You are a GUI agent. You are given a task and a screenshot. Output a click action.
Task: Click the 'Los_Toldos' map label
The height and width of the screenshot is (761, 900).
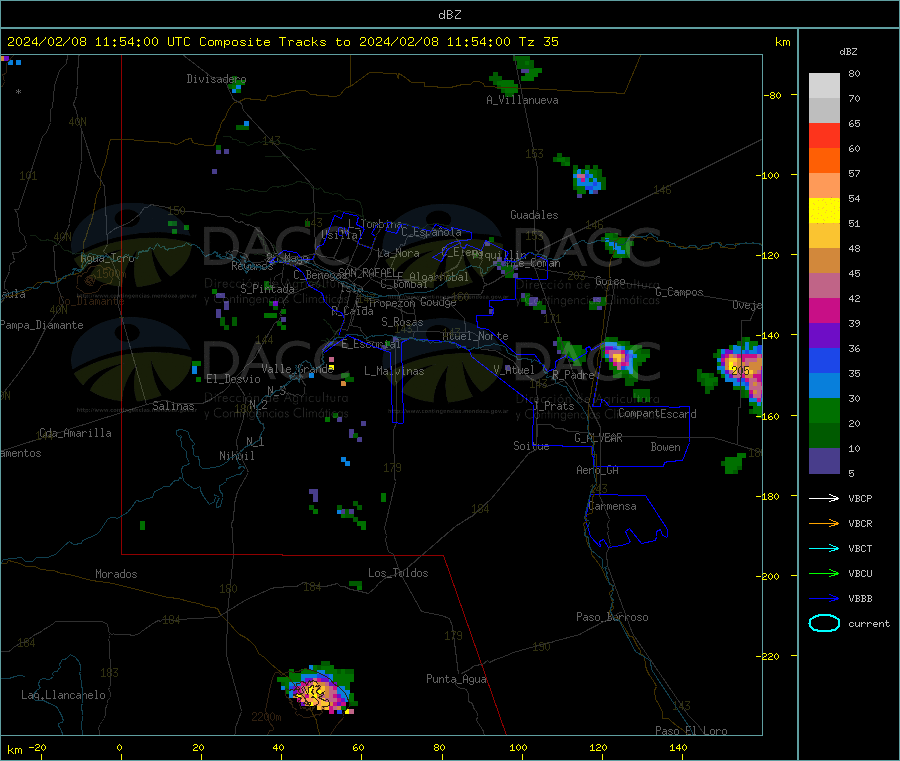pyautogui.click(x=398, y=573)
